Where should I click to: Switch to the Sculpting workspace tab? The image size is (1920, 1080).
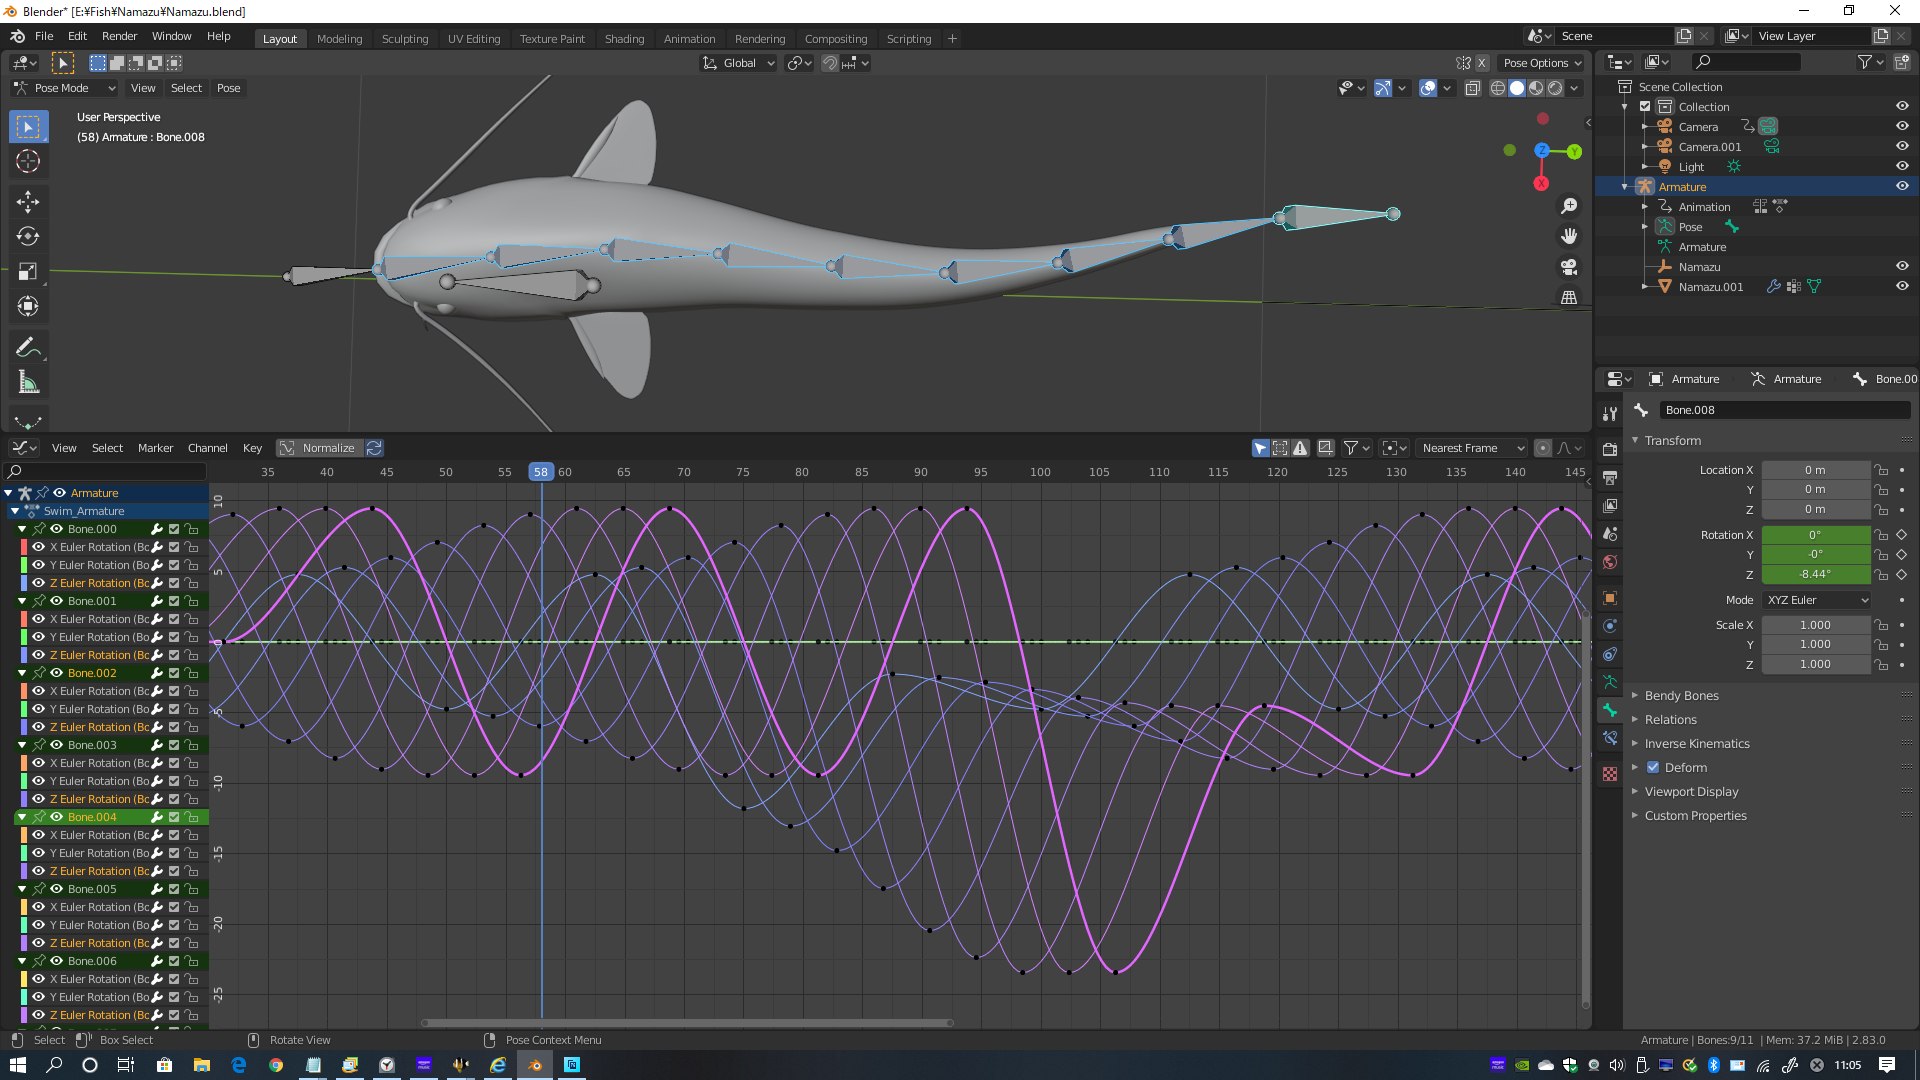(404, 39)
